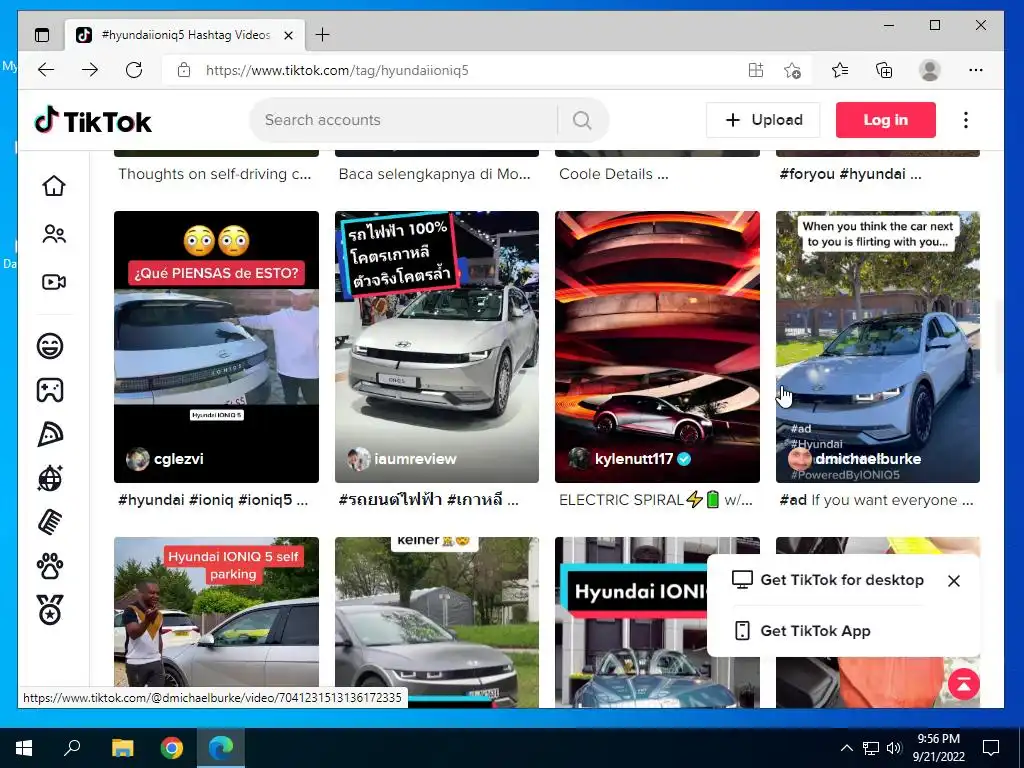Click the apps available icon in address bar
Screen dimensions: 1024x768
[x=756, y=70]
